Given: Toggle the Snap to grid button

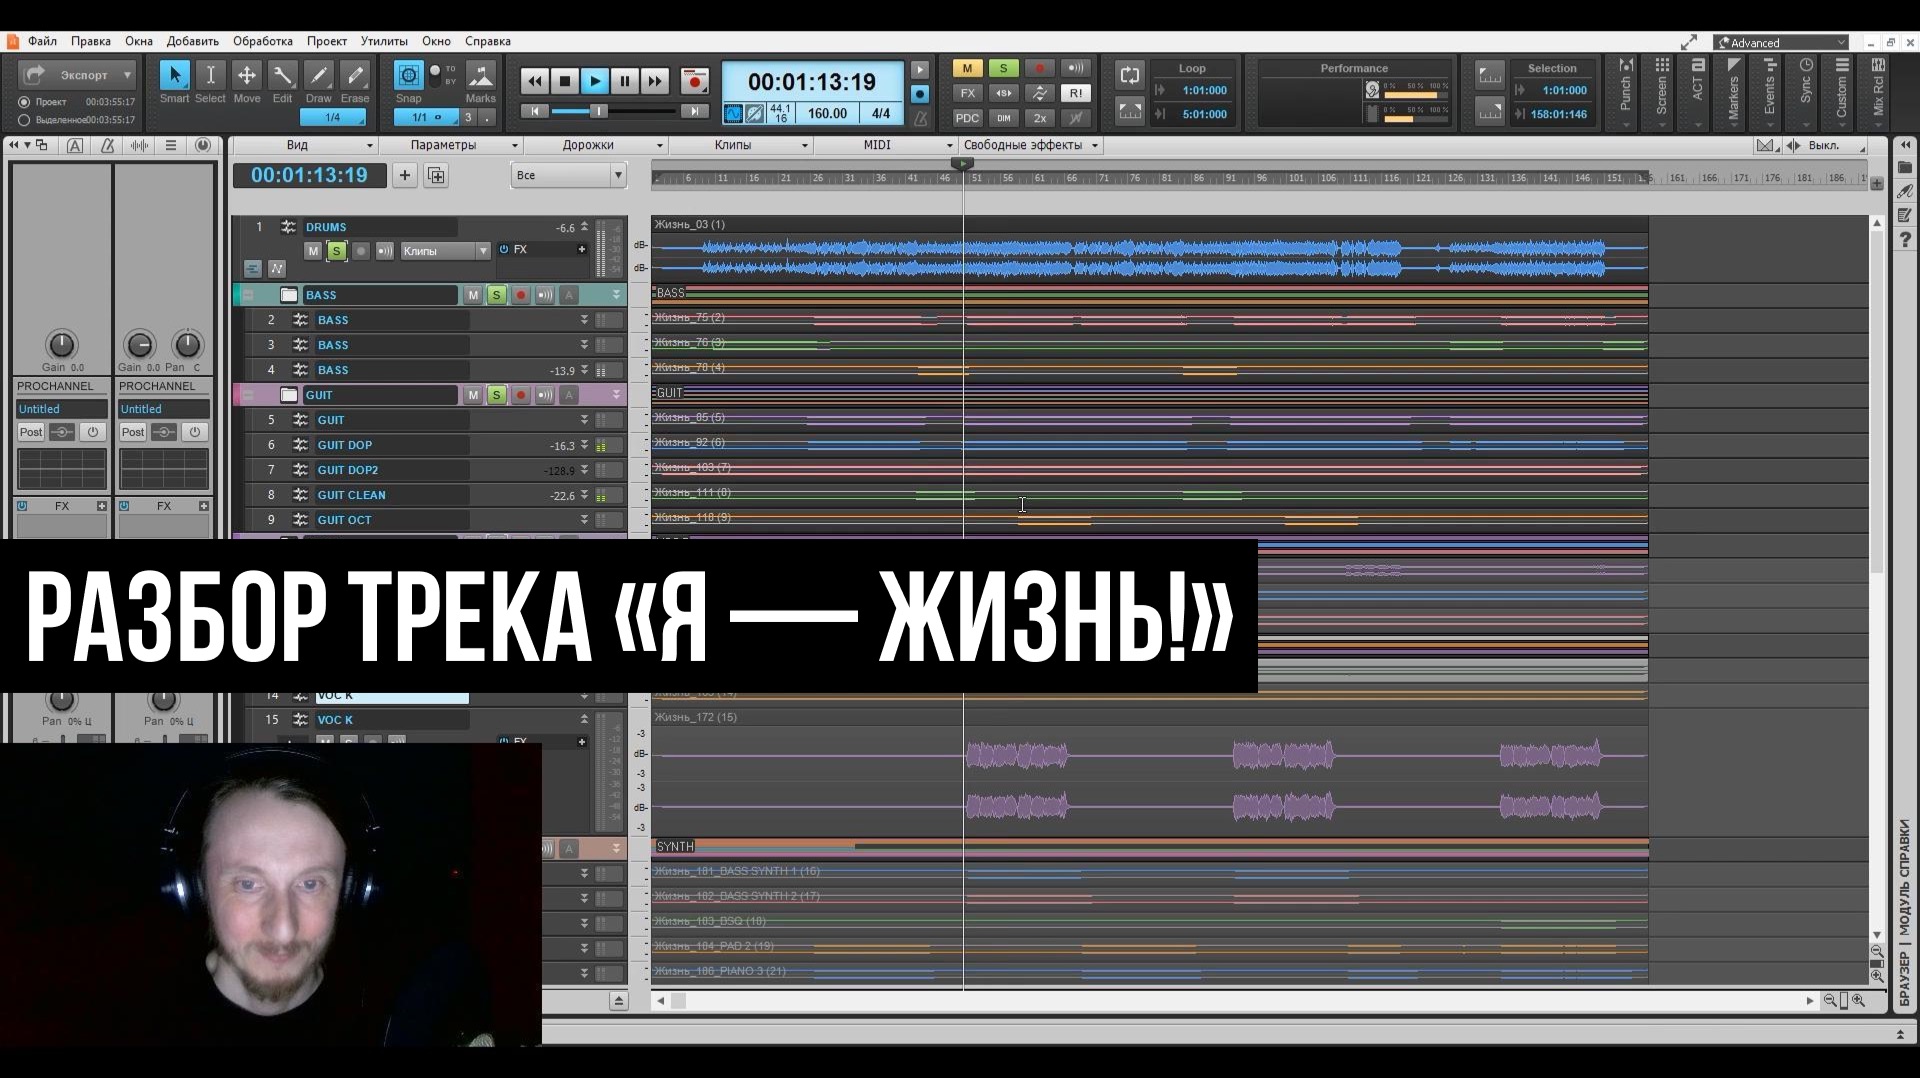Looking at the screenshot, I should pyautogui.click(x=408, y=76).
